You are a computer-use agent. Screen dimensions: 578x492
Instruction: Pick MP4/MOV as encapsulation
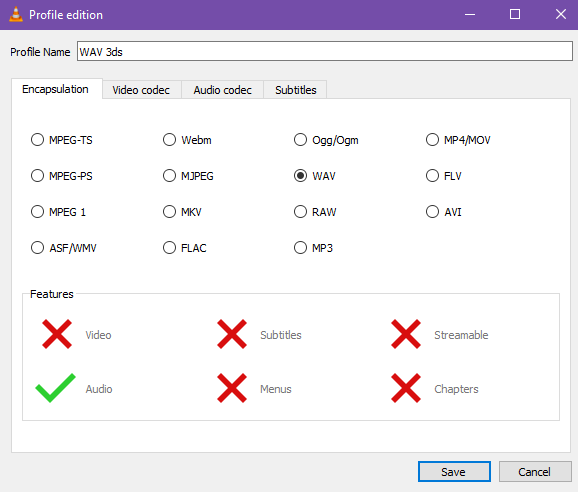click(x=432, y=140)
